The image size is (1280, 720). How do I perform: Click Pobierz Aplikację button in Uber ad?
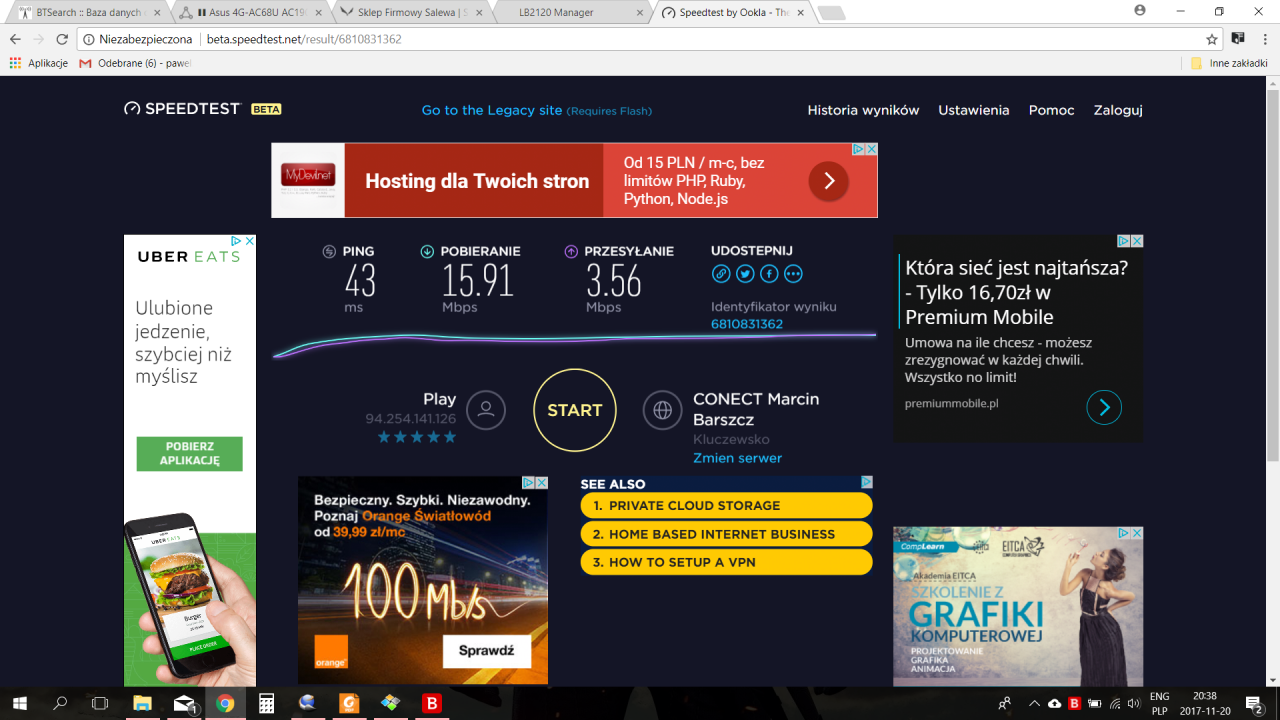190,454
